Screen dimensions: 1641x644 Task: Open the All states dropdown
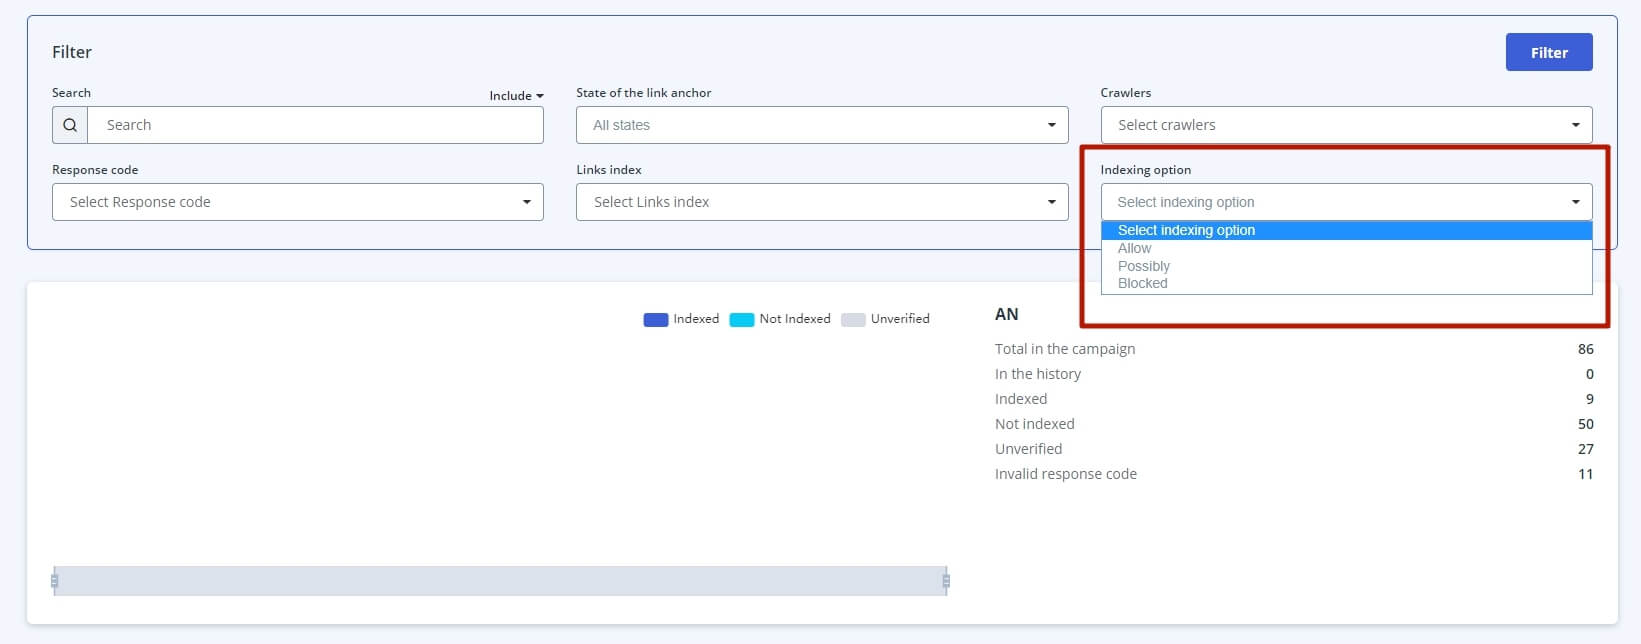click(822, 125)
